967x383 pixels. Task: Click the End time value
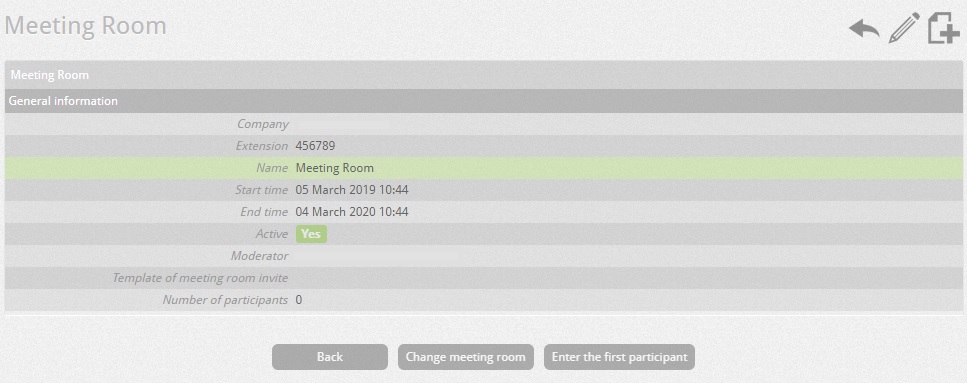click(x=352, y=212)
